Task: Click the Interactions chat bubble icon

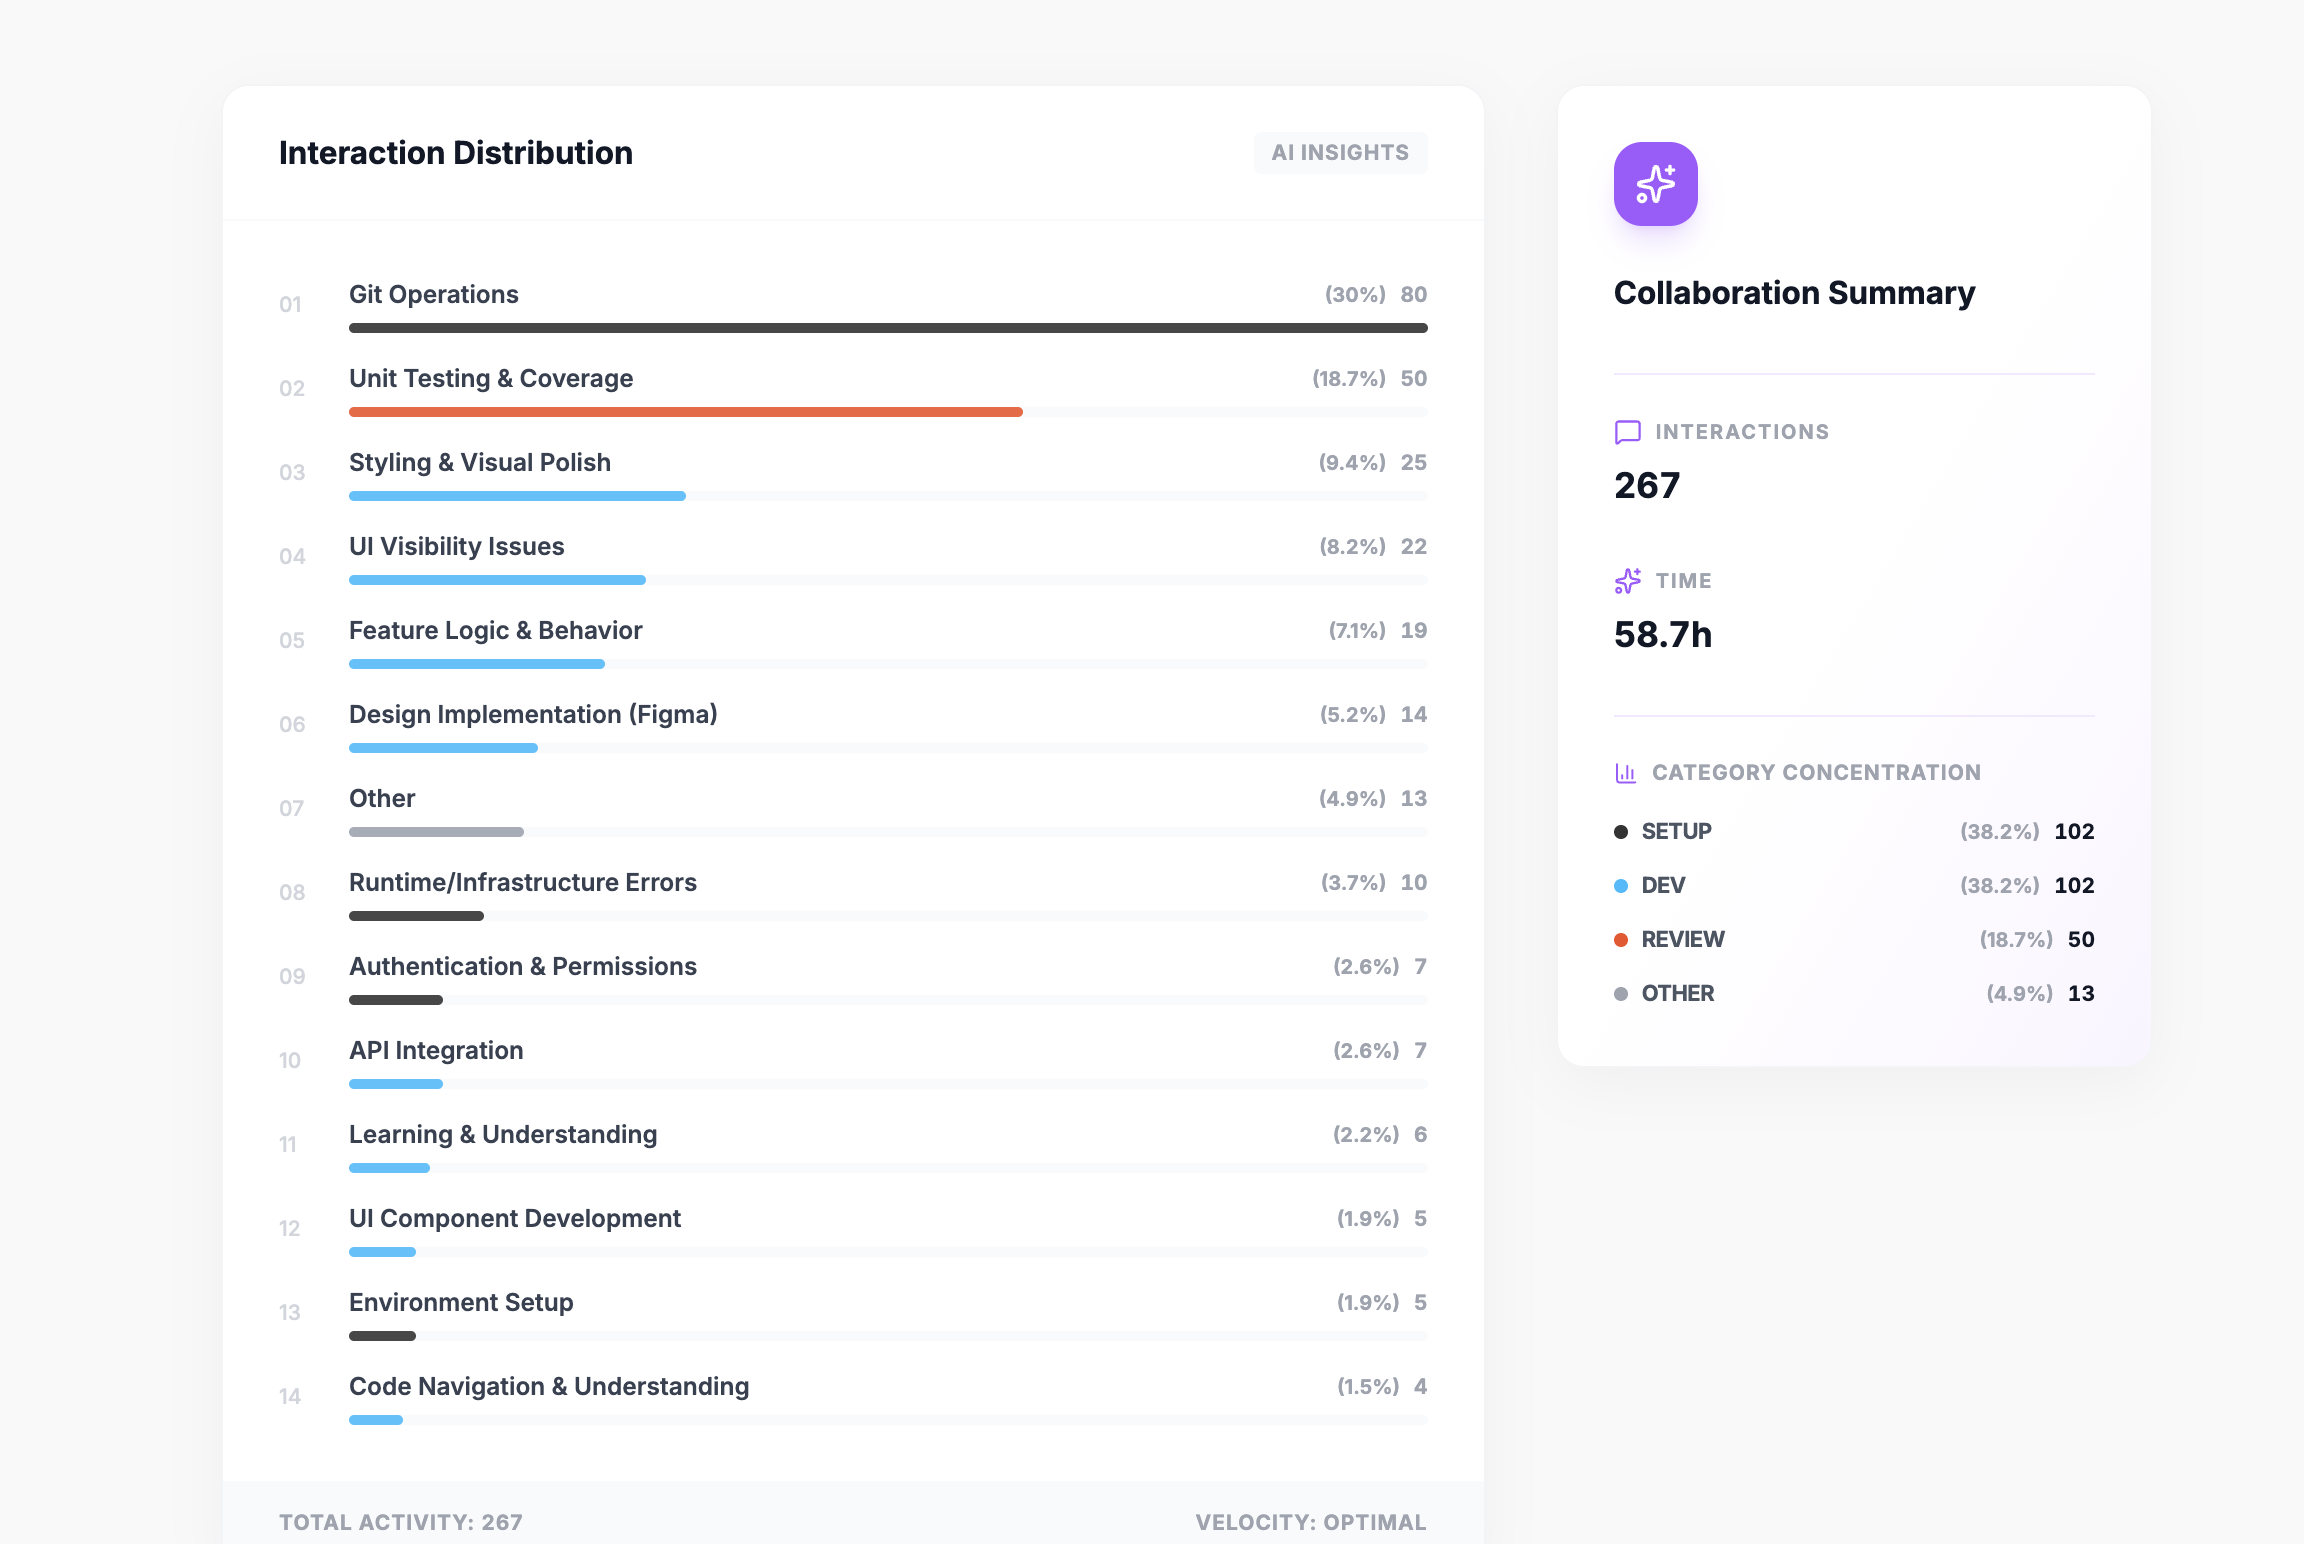Action: click(1627, 432)
